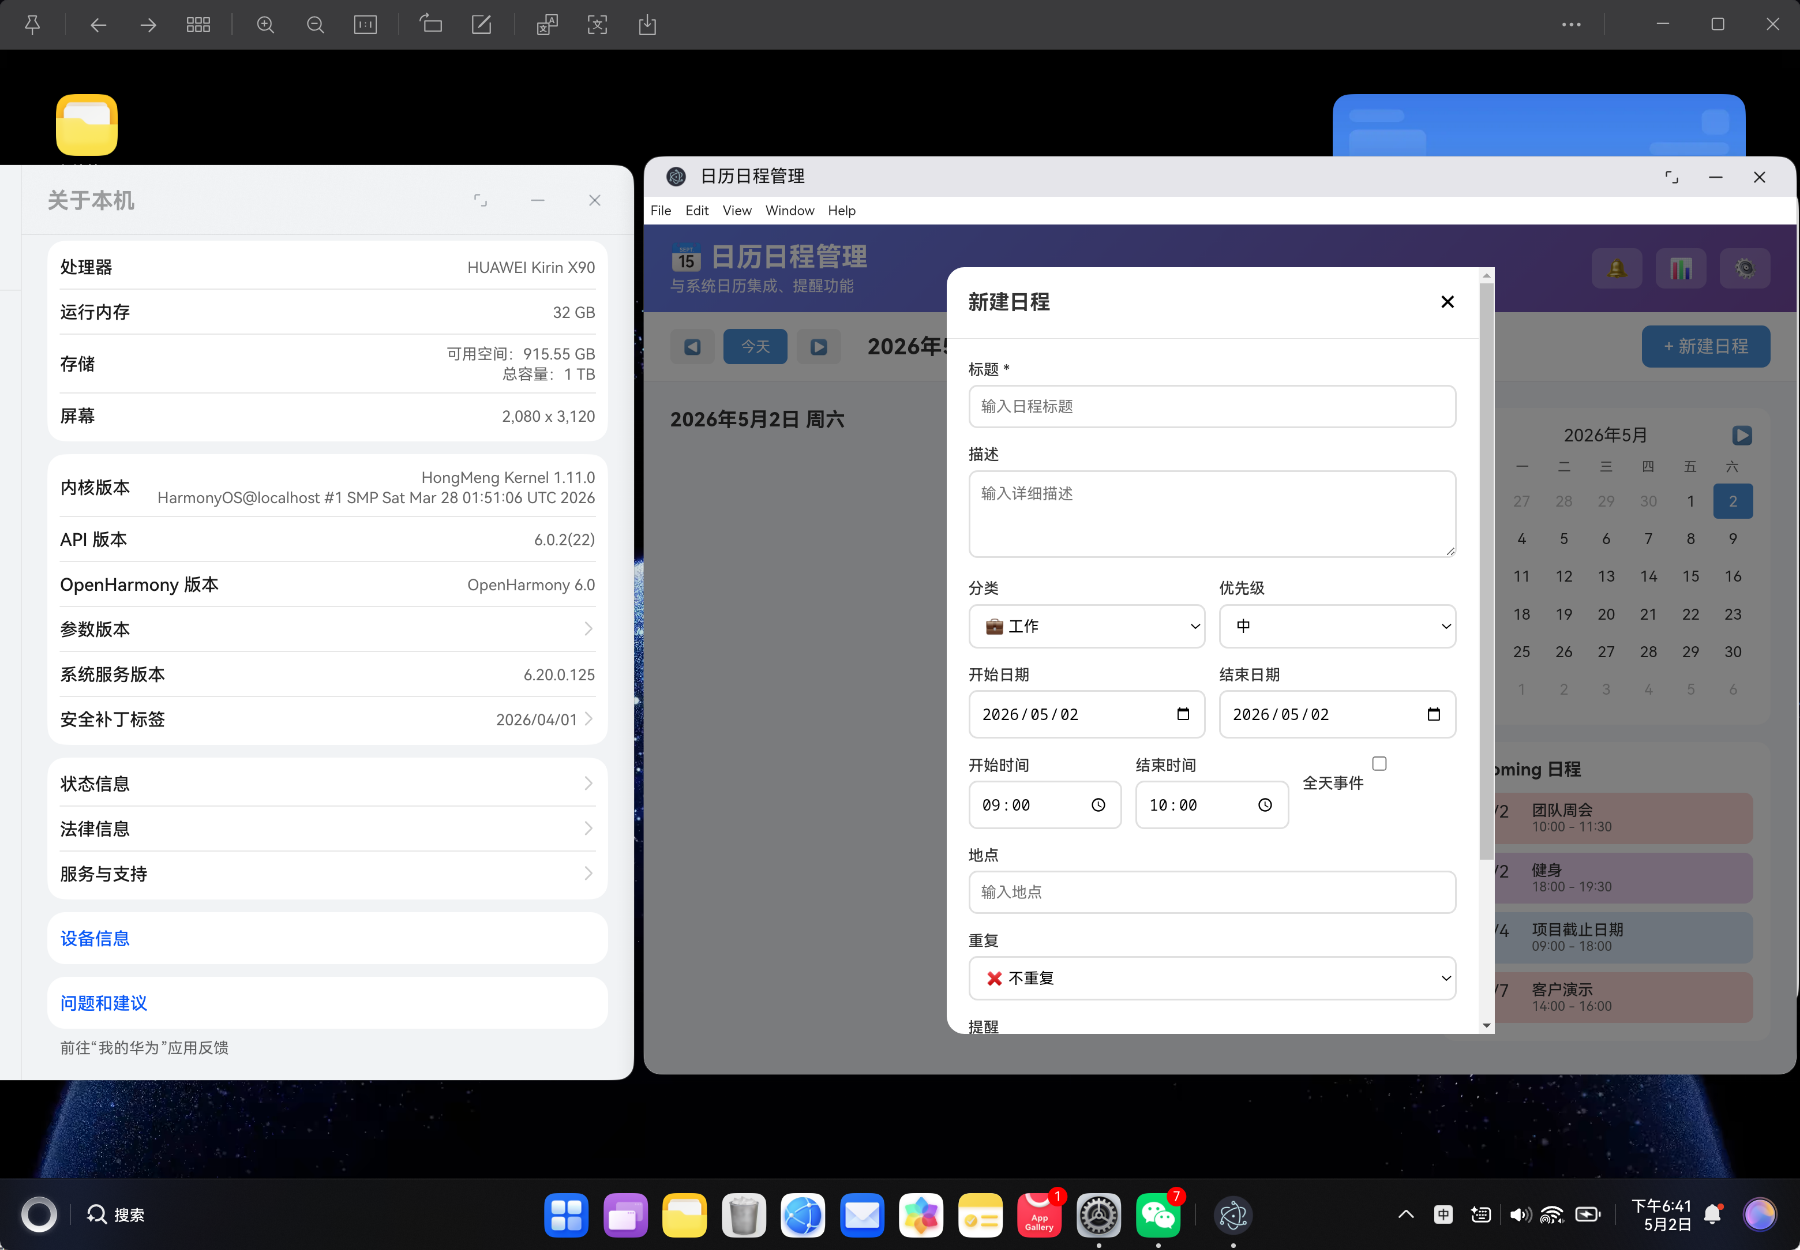Open 法律信息 row

point(327,828)
